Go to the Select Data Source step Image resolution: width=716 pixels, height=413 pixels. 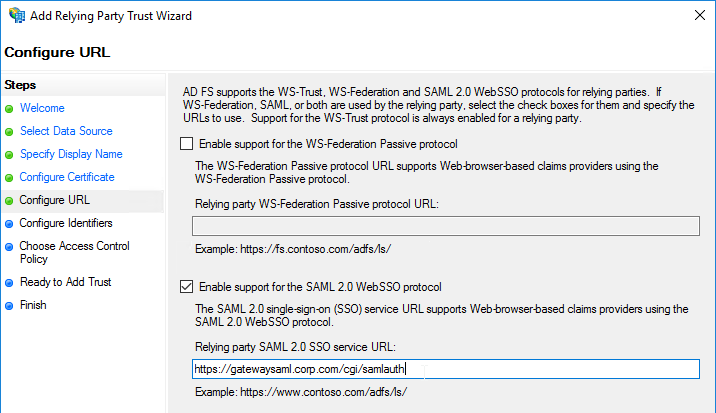click(66, 131)
